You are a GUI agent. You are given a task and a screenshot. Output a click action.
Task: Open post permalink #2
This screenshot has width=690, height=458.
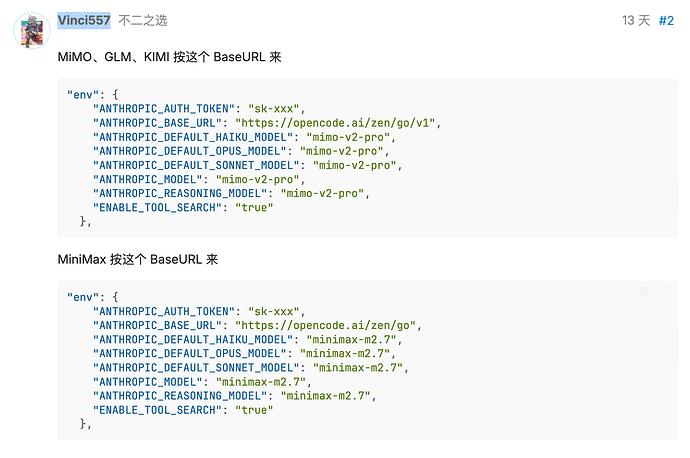point(666,20)
